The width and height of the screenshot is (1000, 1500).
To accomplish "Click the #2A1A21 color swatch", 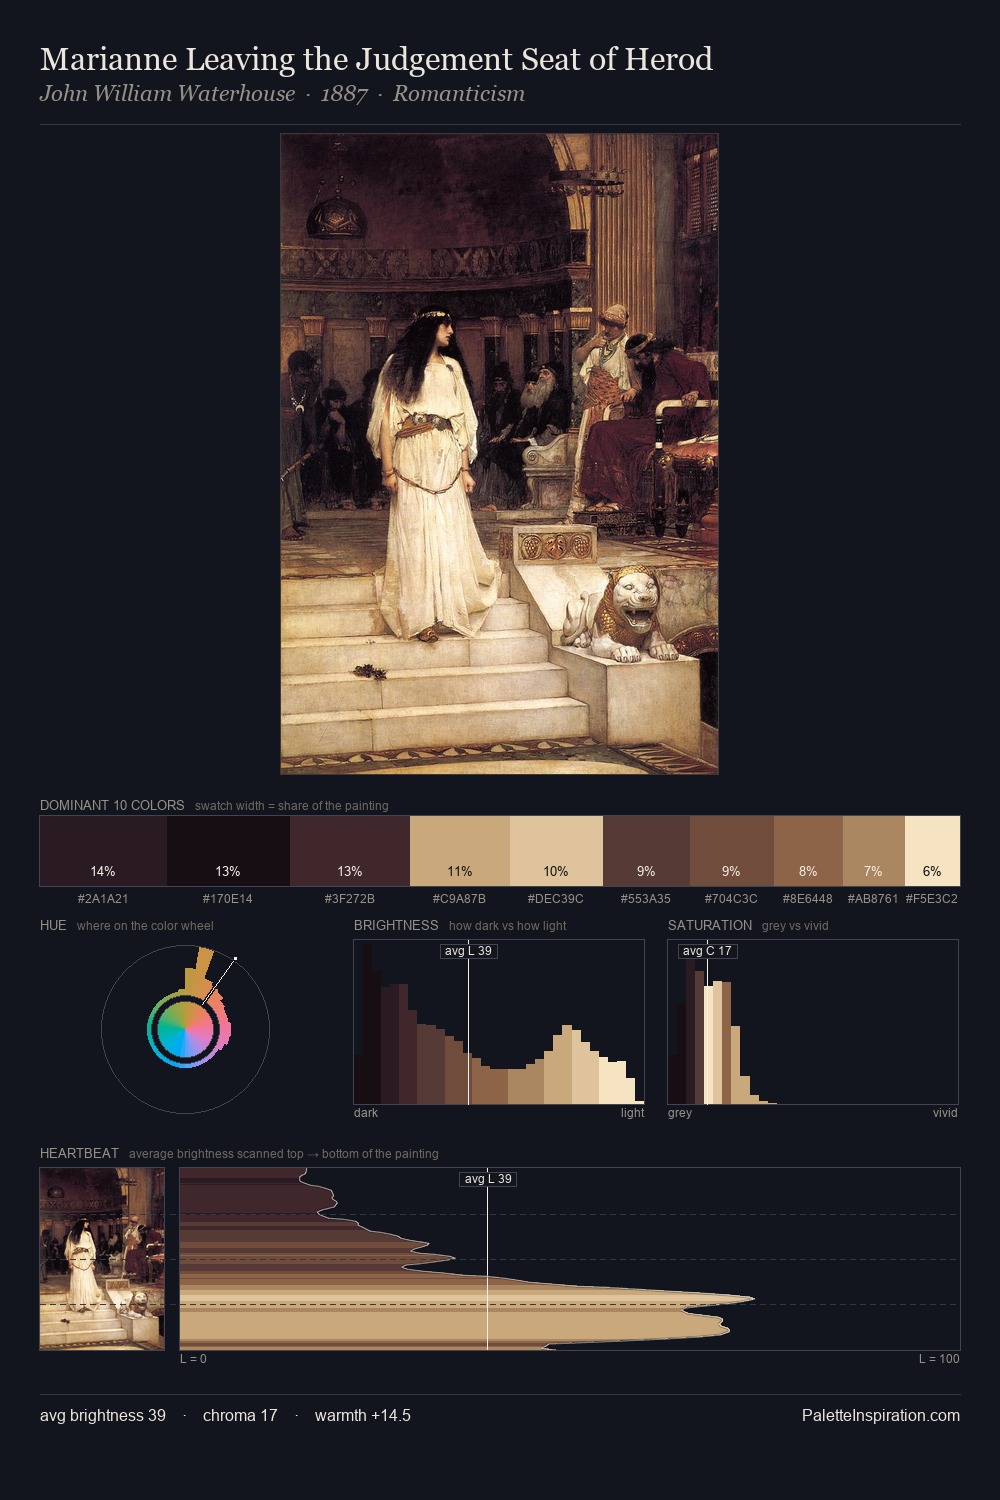I will (x=103, y=851).
